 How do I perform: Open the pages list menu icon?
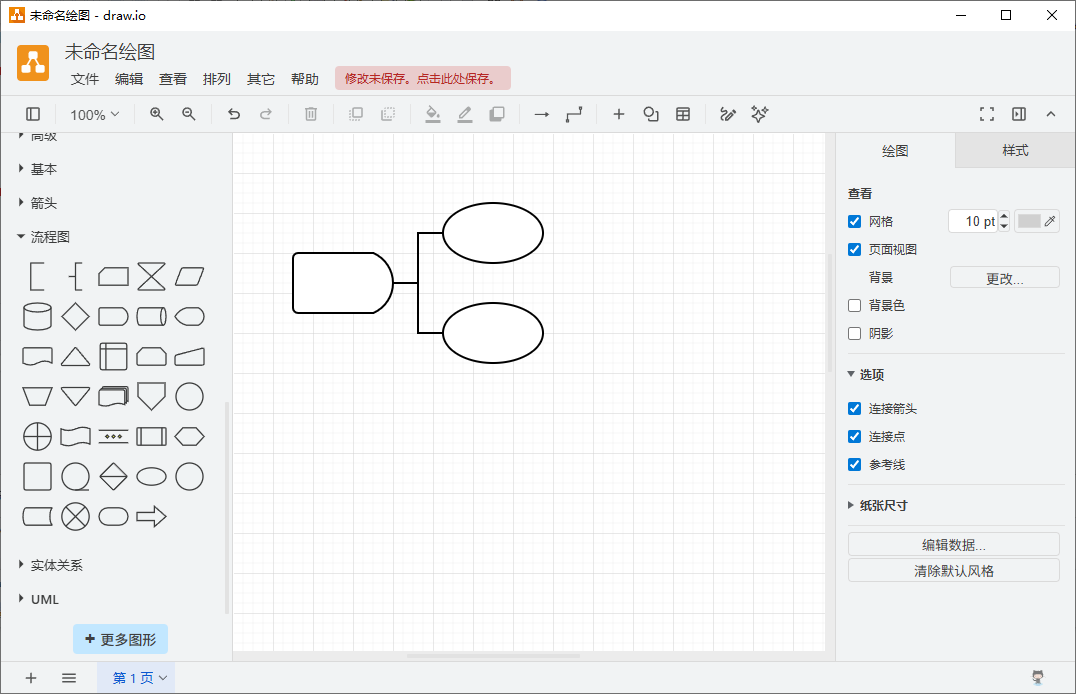click(69, 678)
